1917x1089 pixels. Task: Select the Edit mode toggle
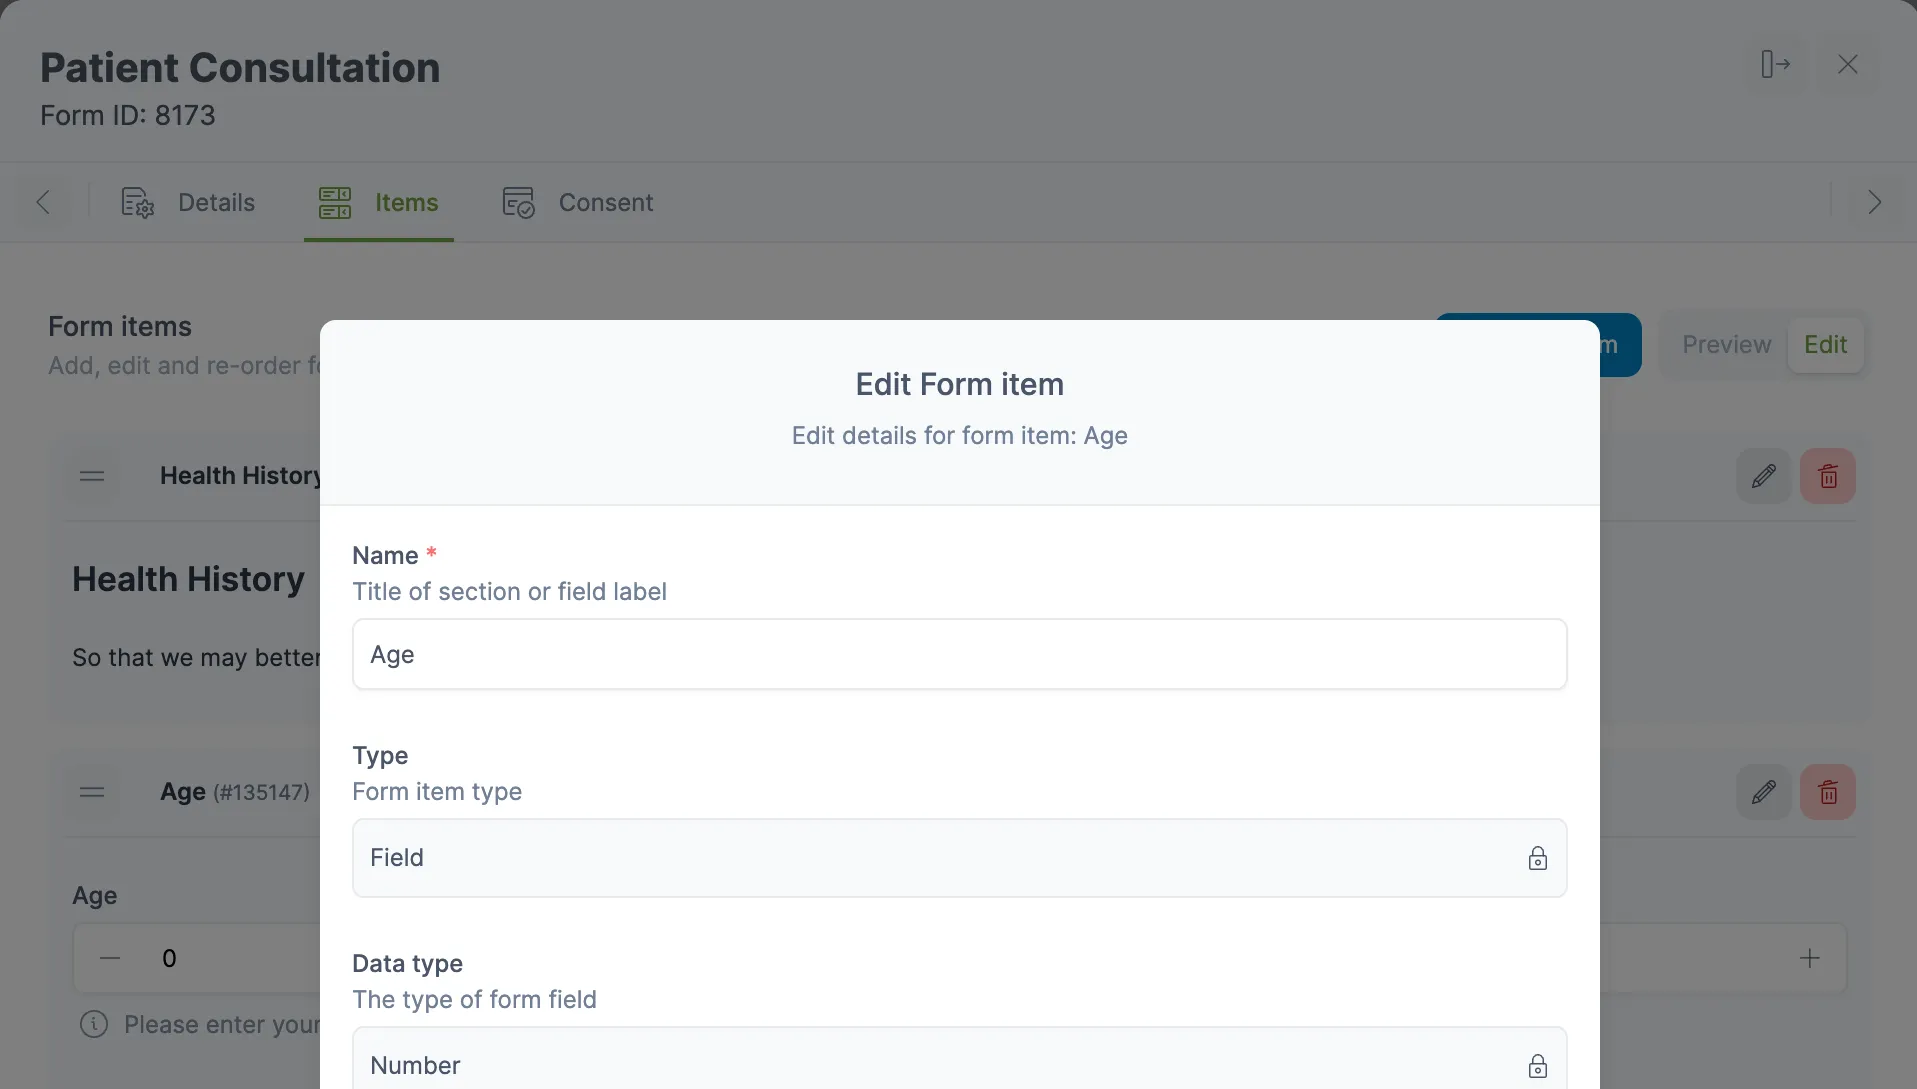pos(1825,345)
